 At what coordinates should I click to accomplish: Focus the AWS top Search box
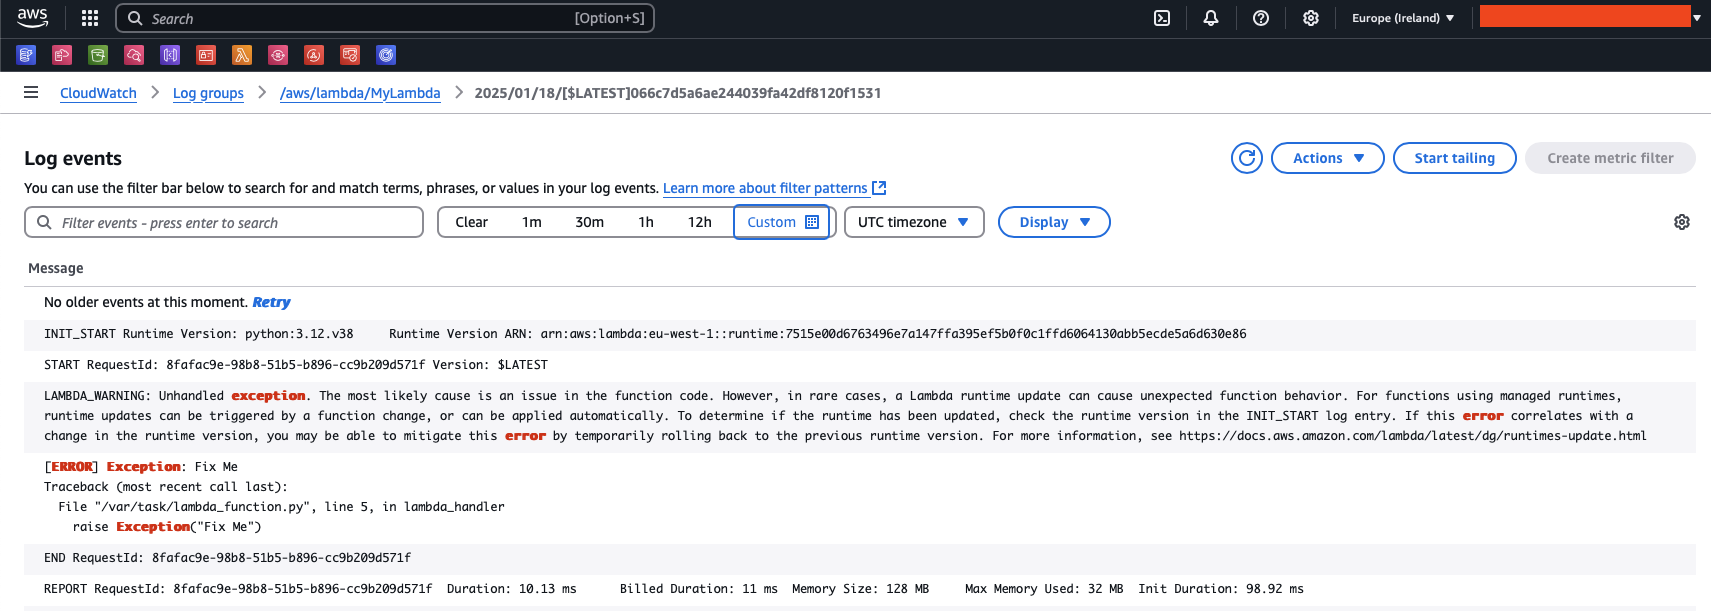(x=385, y=18)
